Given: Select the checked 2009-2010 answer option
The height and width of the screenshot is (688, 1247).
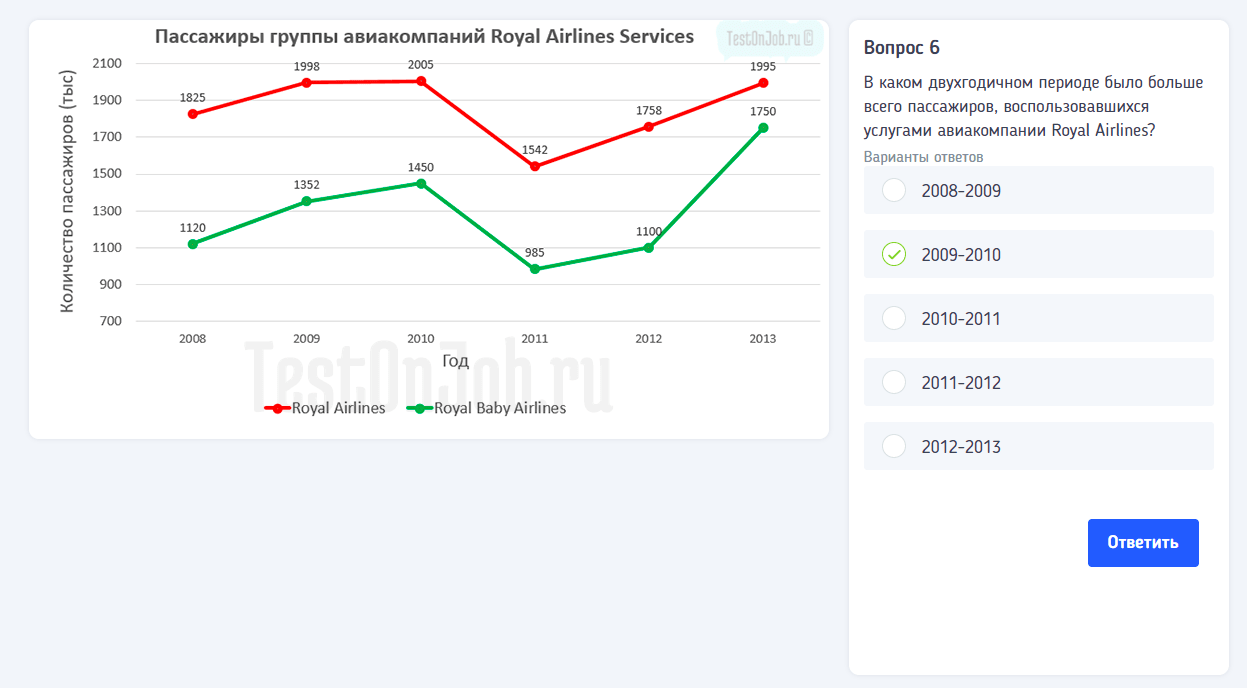Looking at the screenshot, I should click(x=894, y=255).
